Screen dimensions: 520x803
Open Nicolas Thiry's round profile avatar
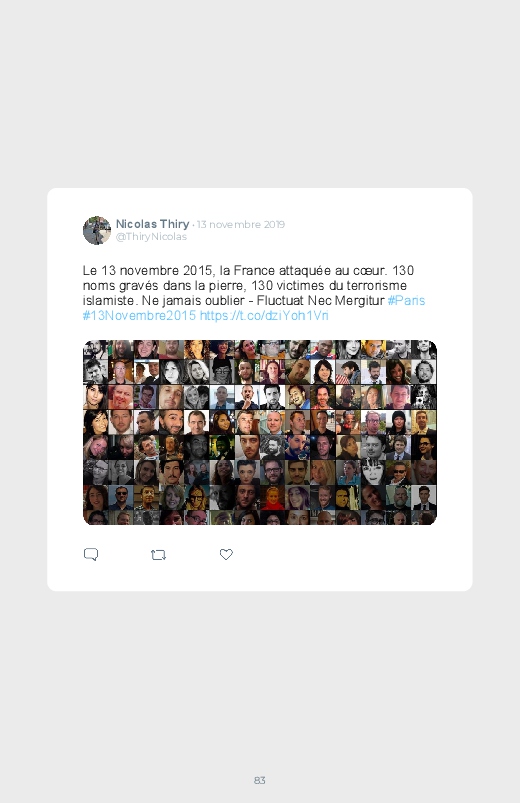coord(97,230)
